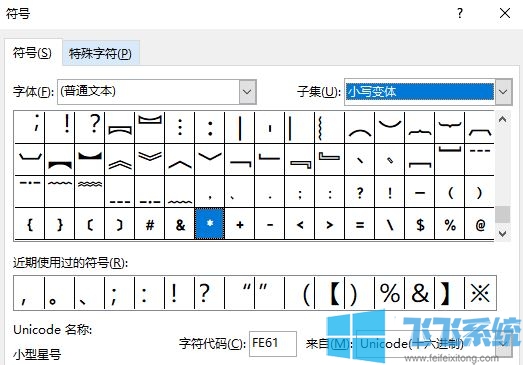This screenshot has width=523, height=365.
Task: Select the small exclamation mark in third row
Action: click(x=390, y=192)
